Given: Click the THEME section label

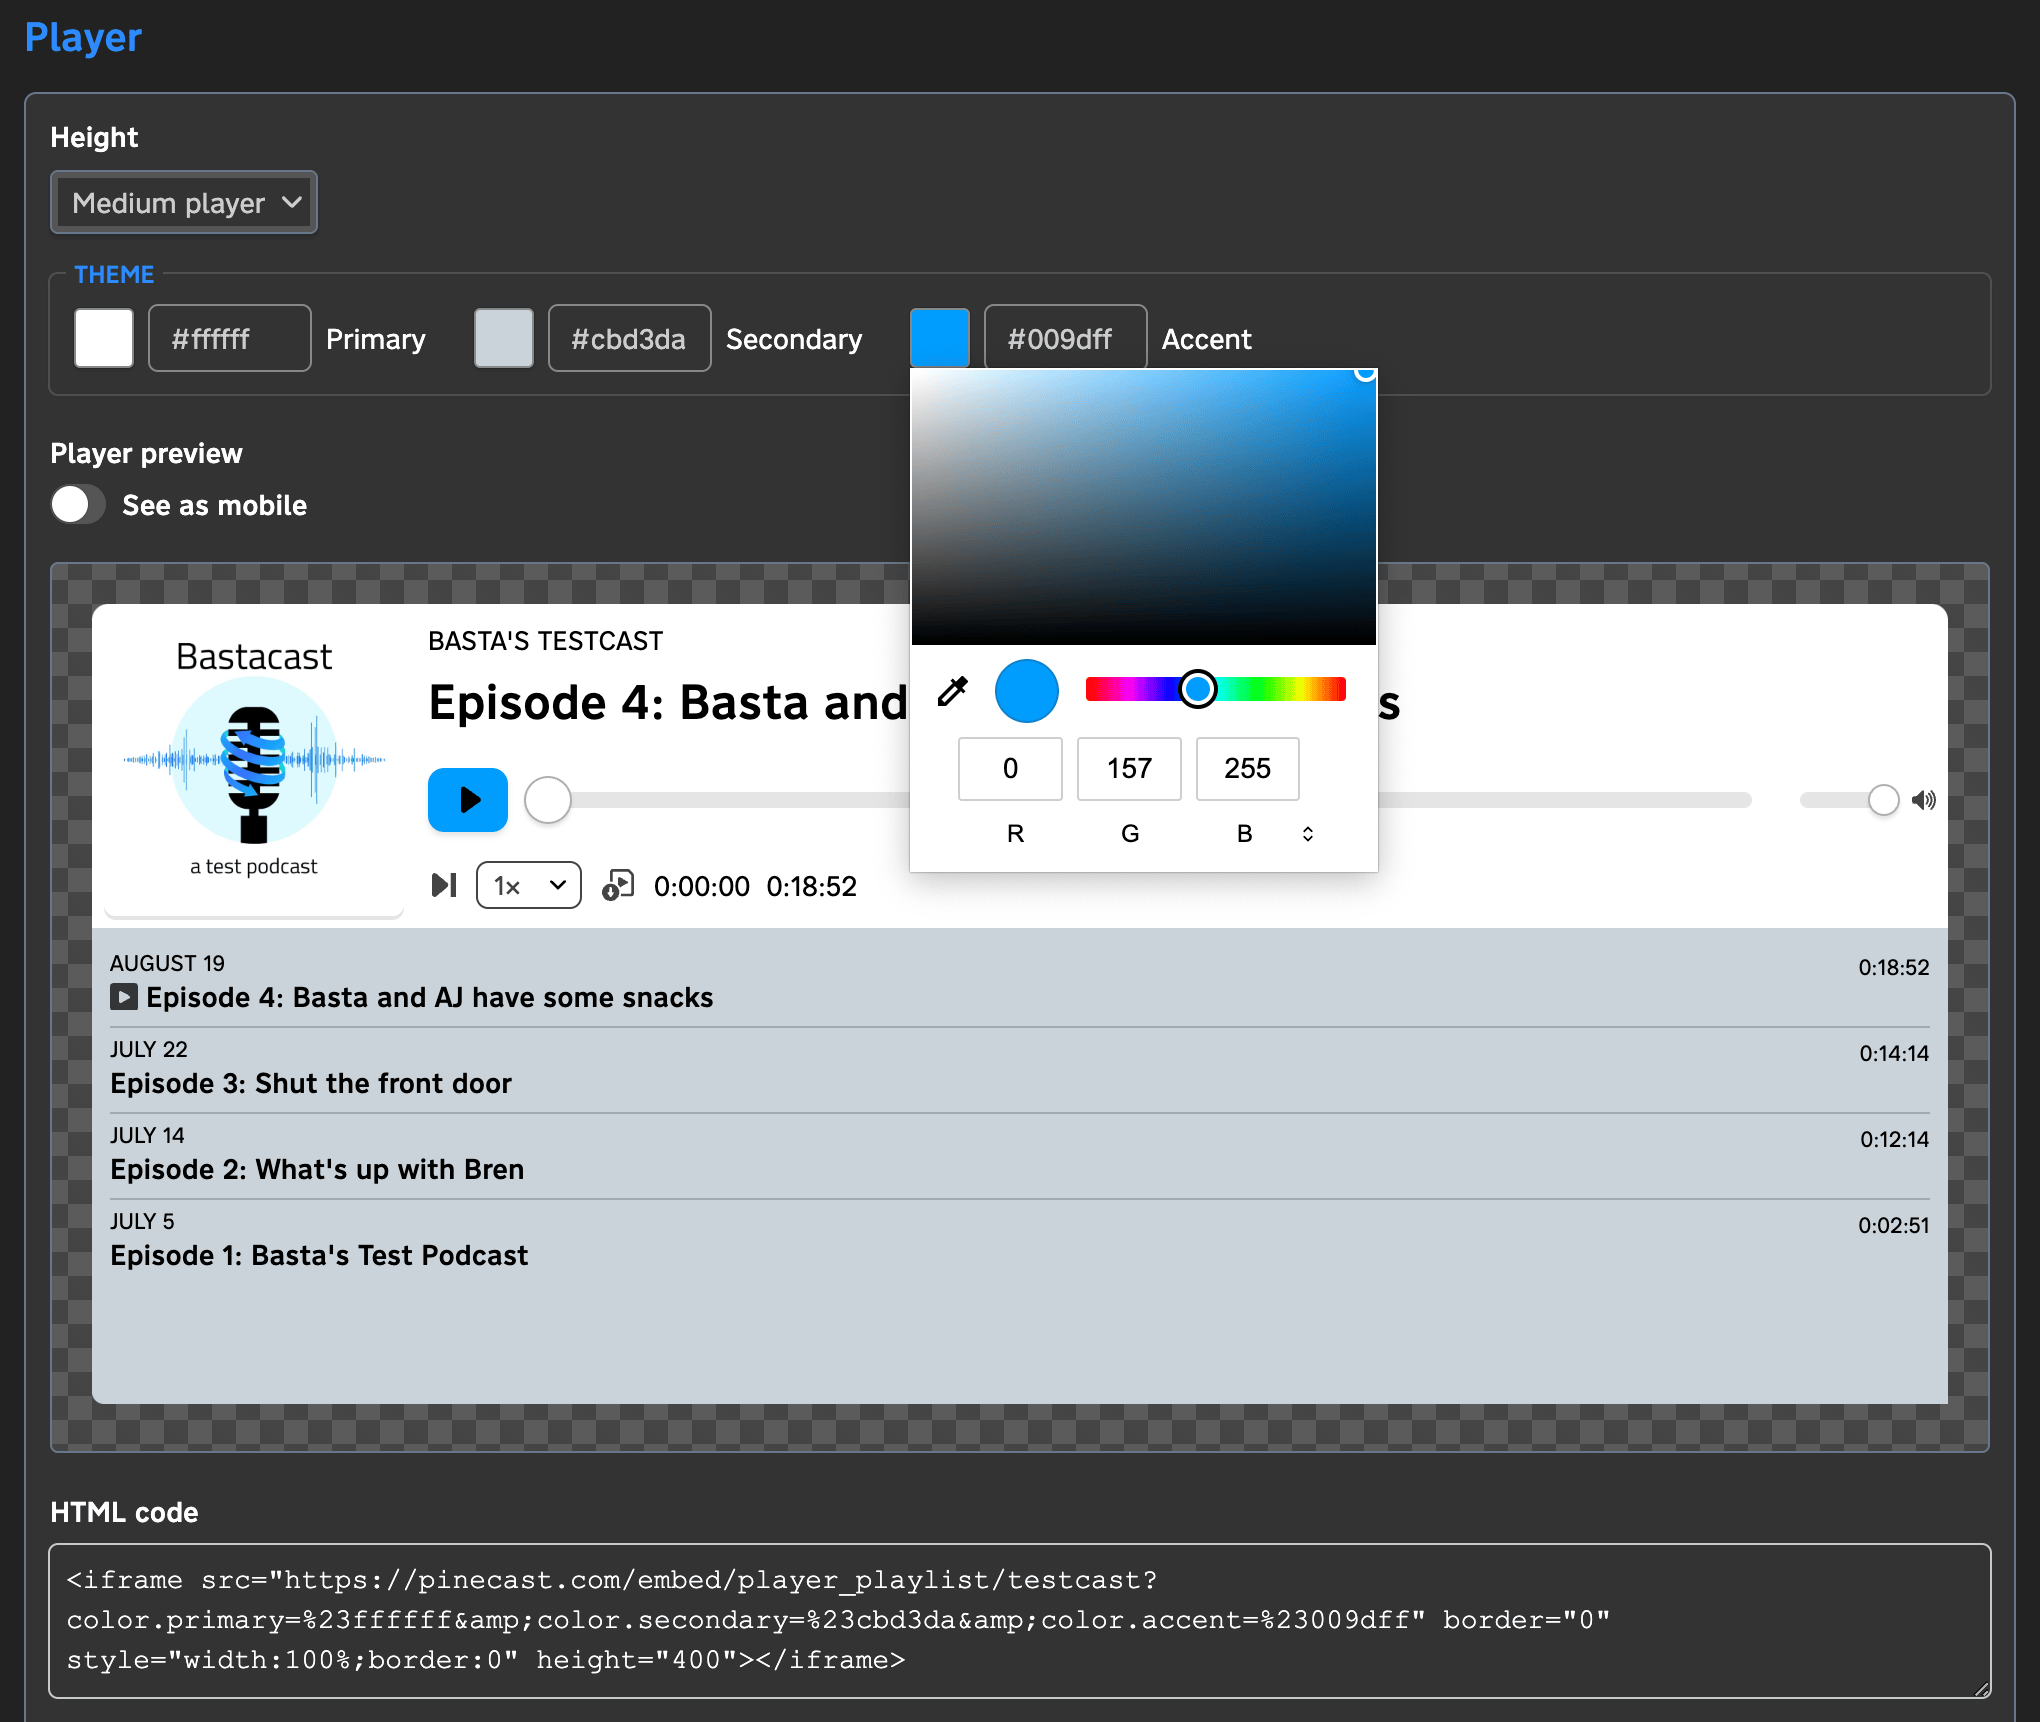Looking at the screenshot, I should (113, 274).
